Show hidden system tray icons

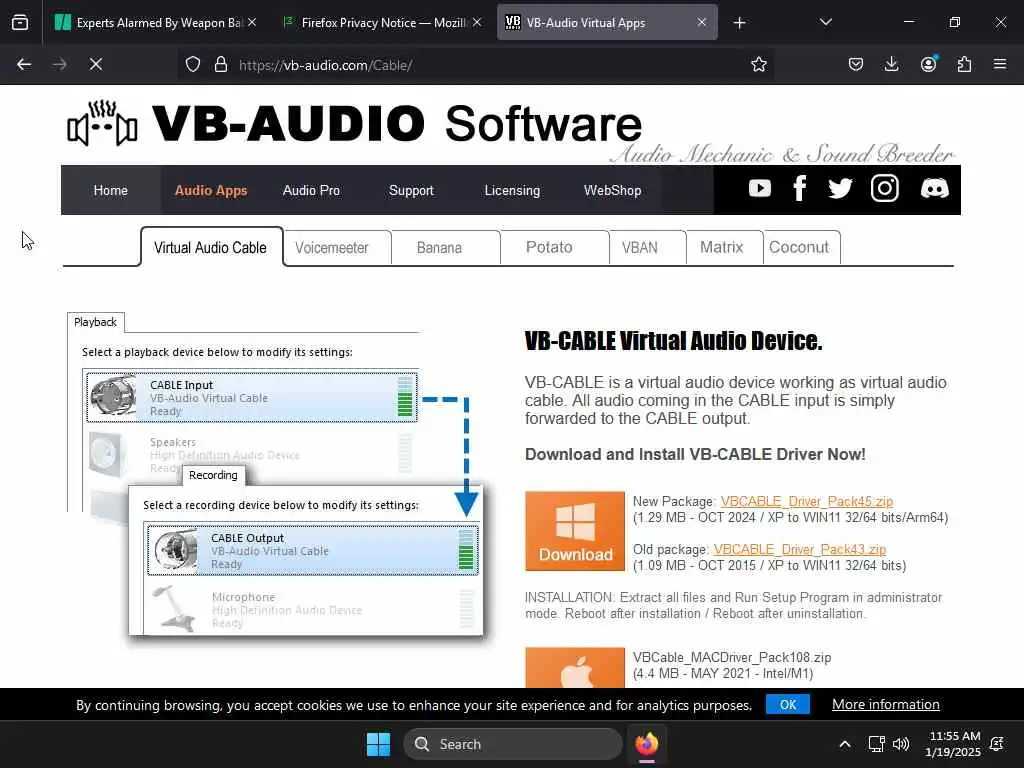pos(844,744)
